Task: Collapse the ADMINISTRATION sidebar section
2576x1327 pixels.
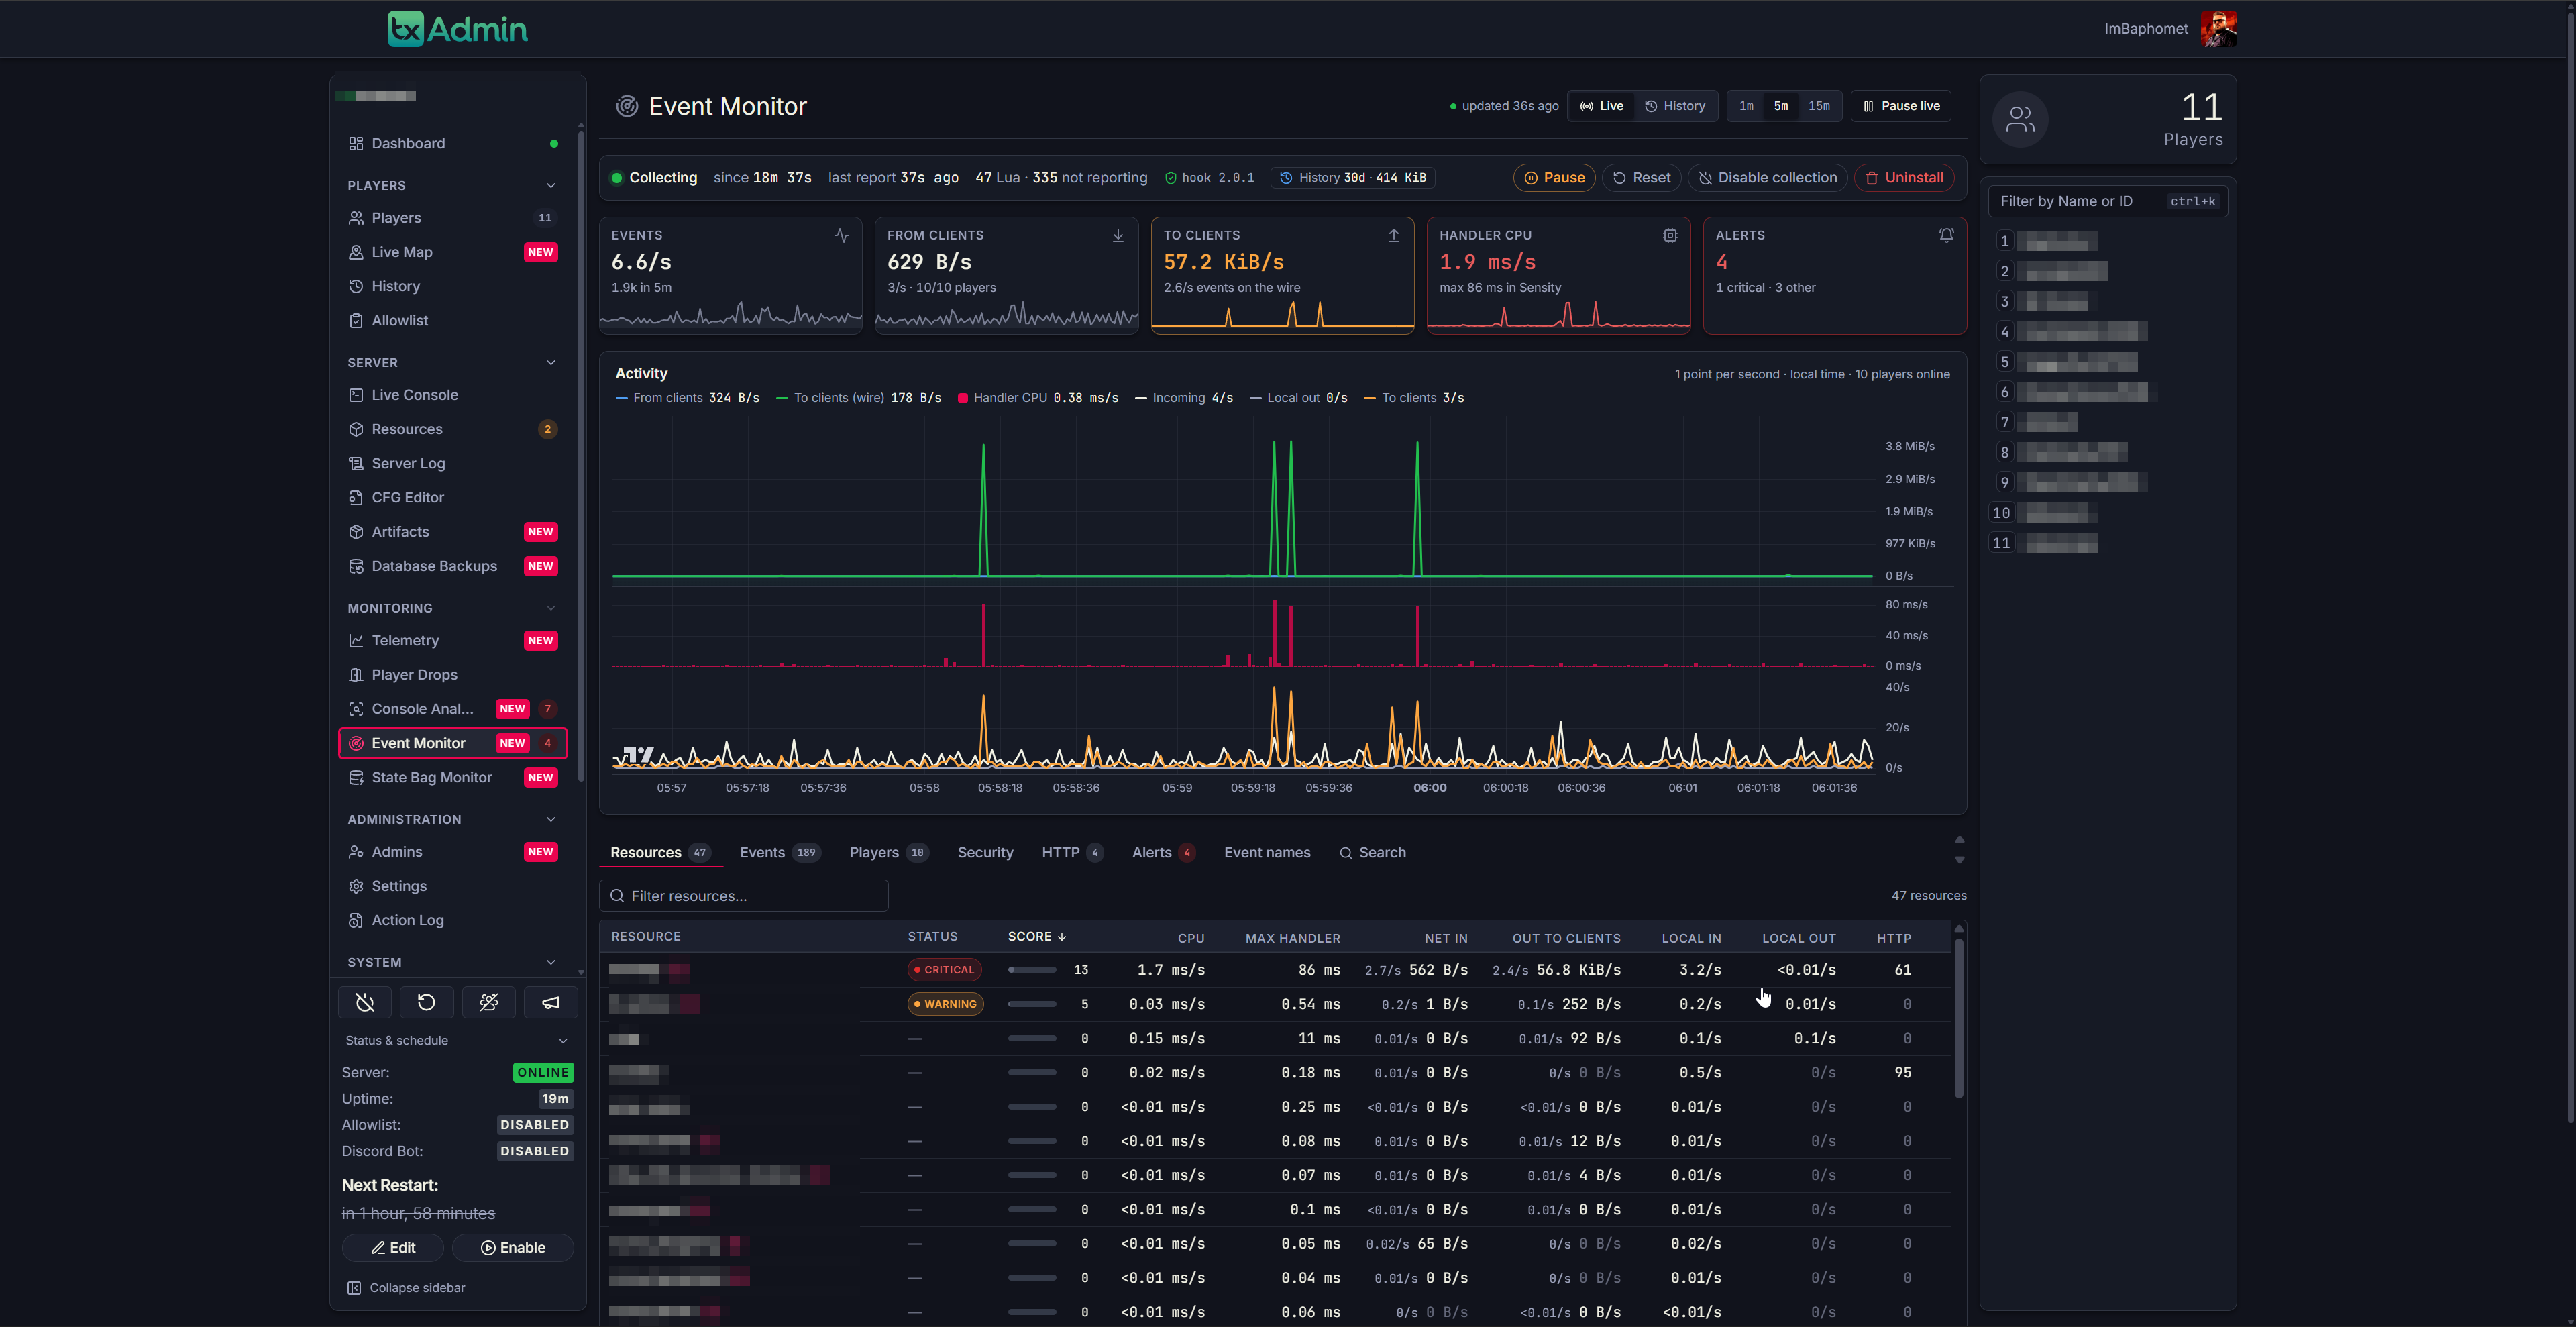Action: point(551,819)
